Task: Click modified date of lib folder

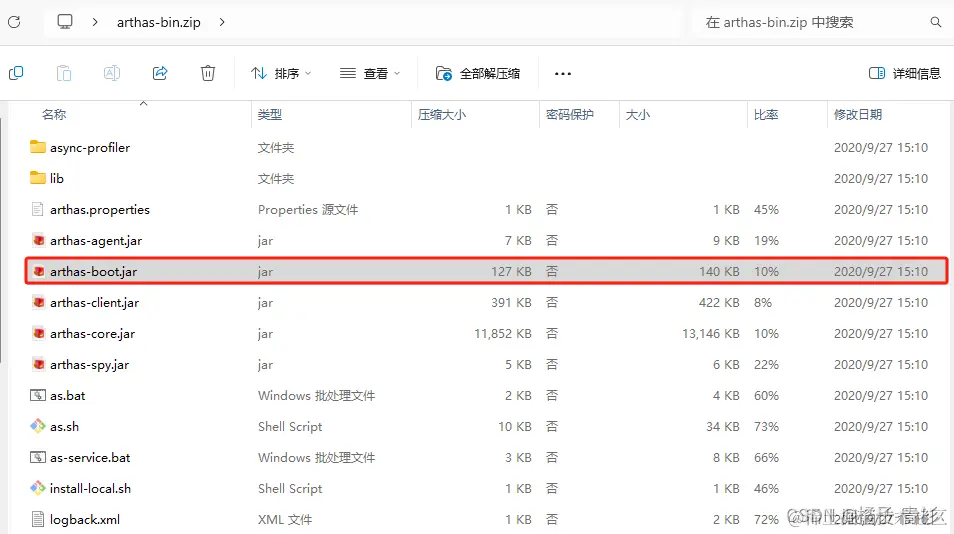Action: pyautogui.click(x=880, y=178)
